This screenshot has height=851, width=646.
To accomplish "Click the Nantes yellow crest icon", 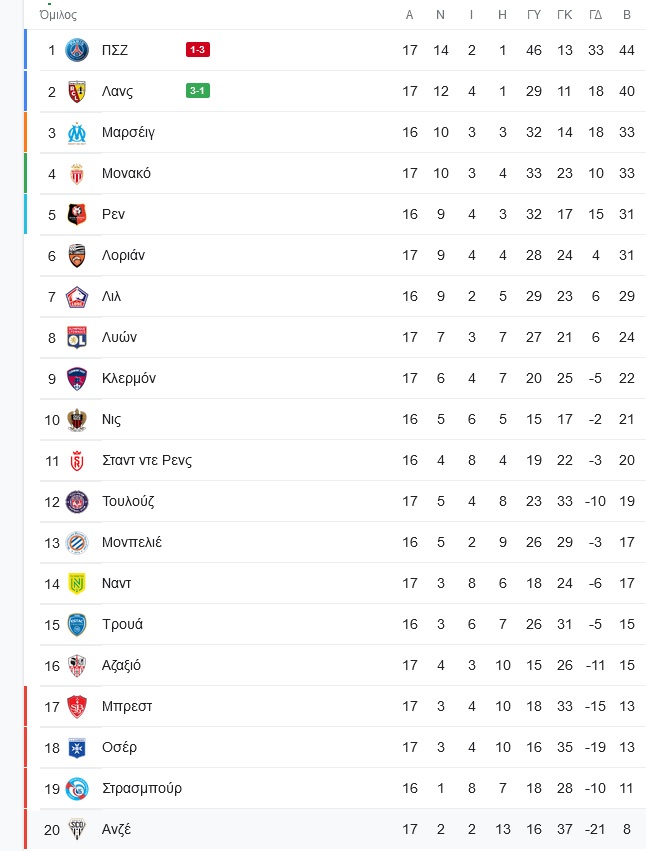I will click(x=77, y=583).
